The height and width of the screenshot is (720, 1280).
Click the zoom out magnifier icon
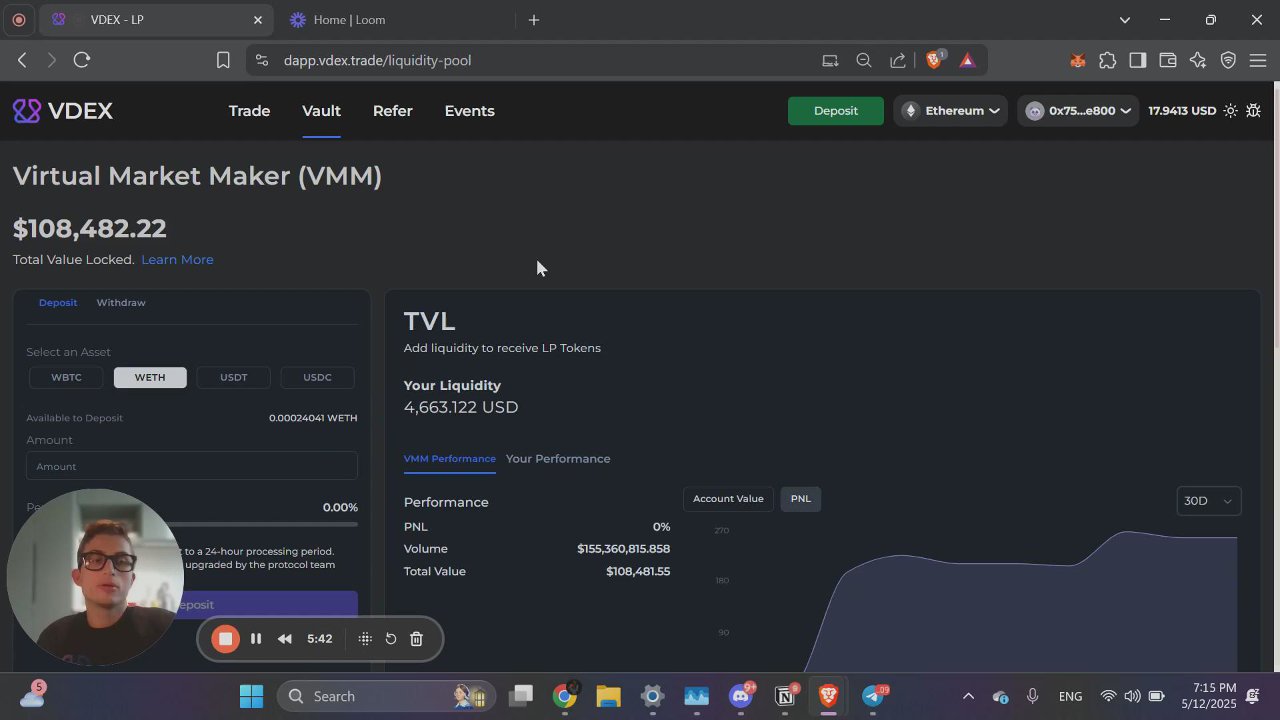pos(864,60)
